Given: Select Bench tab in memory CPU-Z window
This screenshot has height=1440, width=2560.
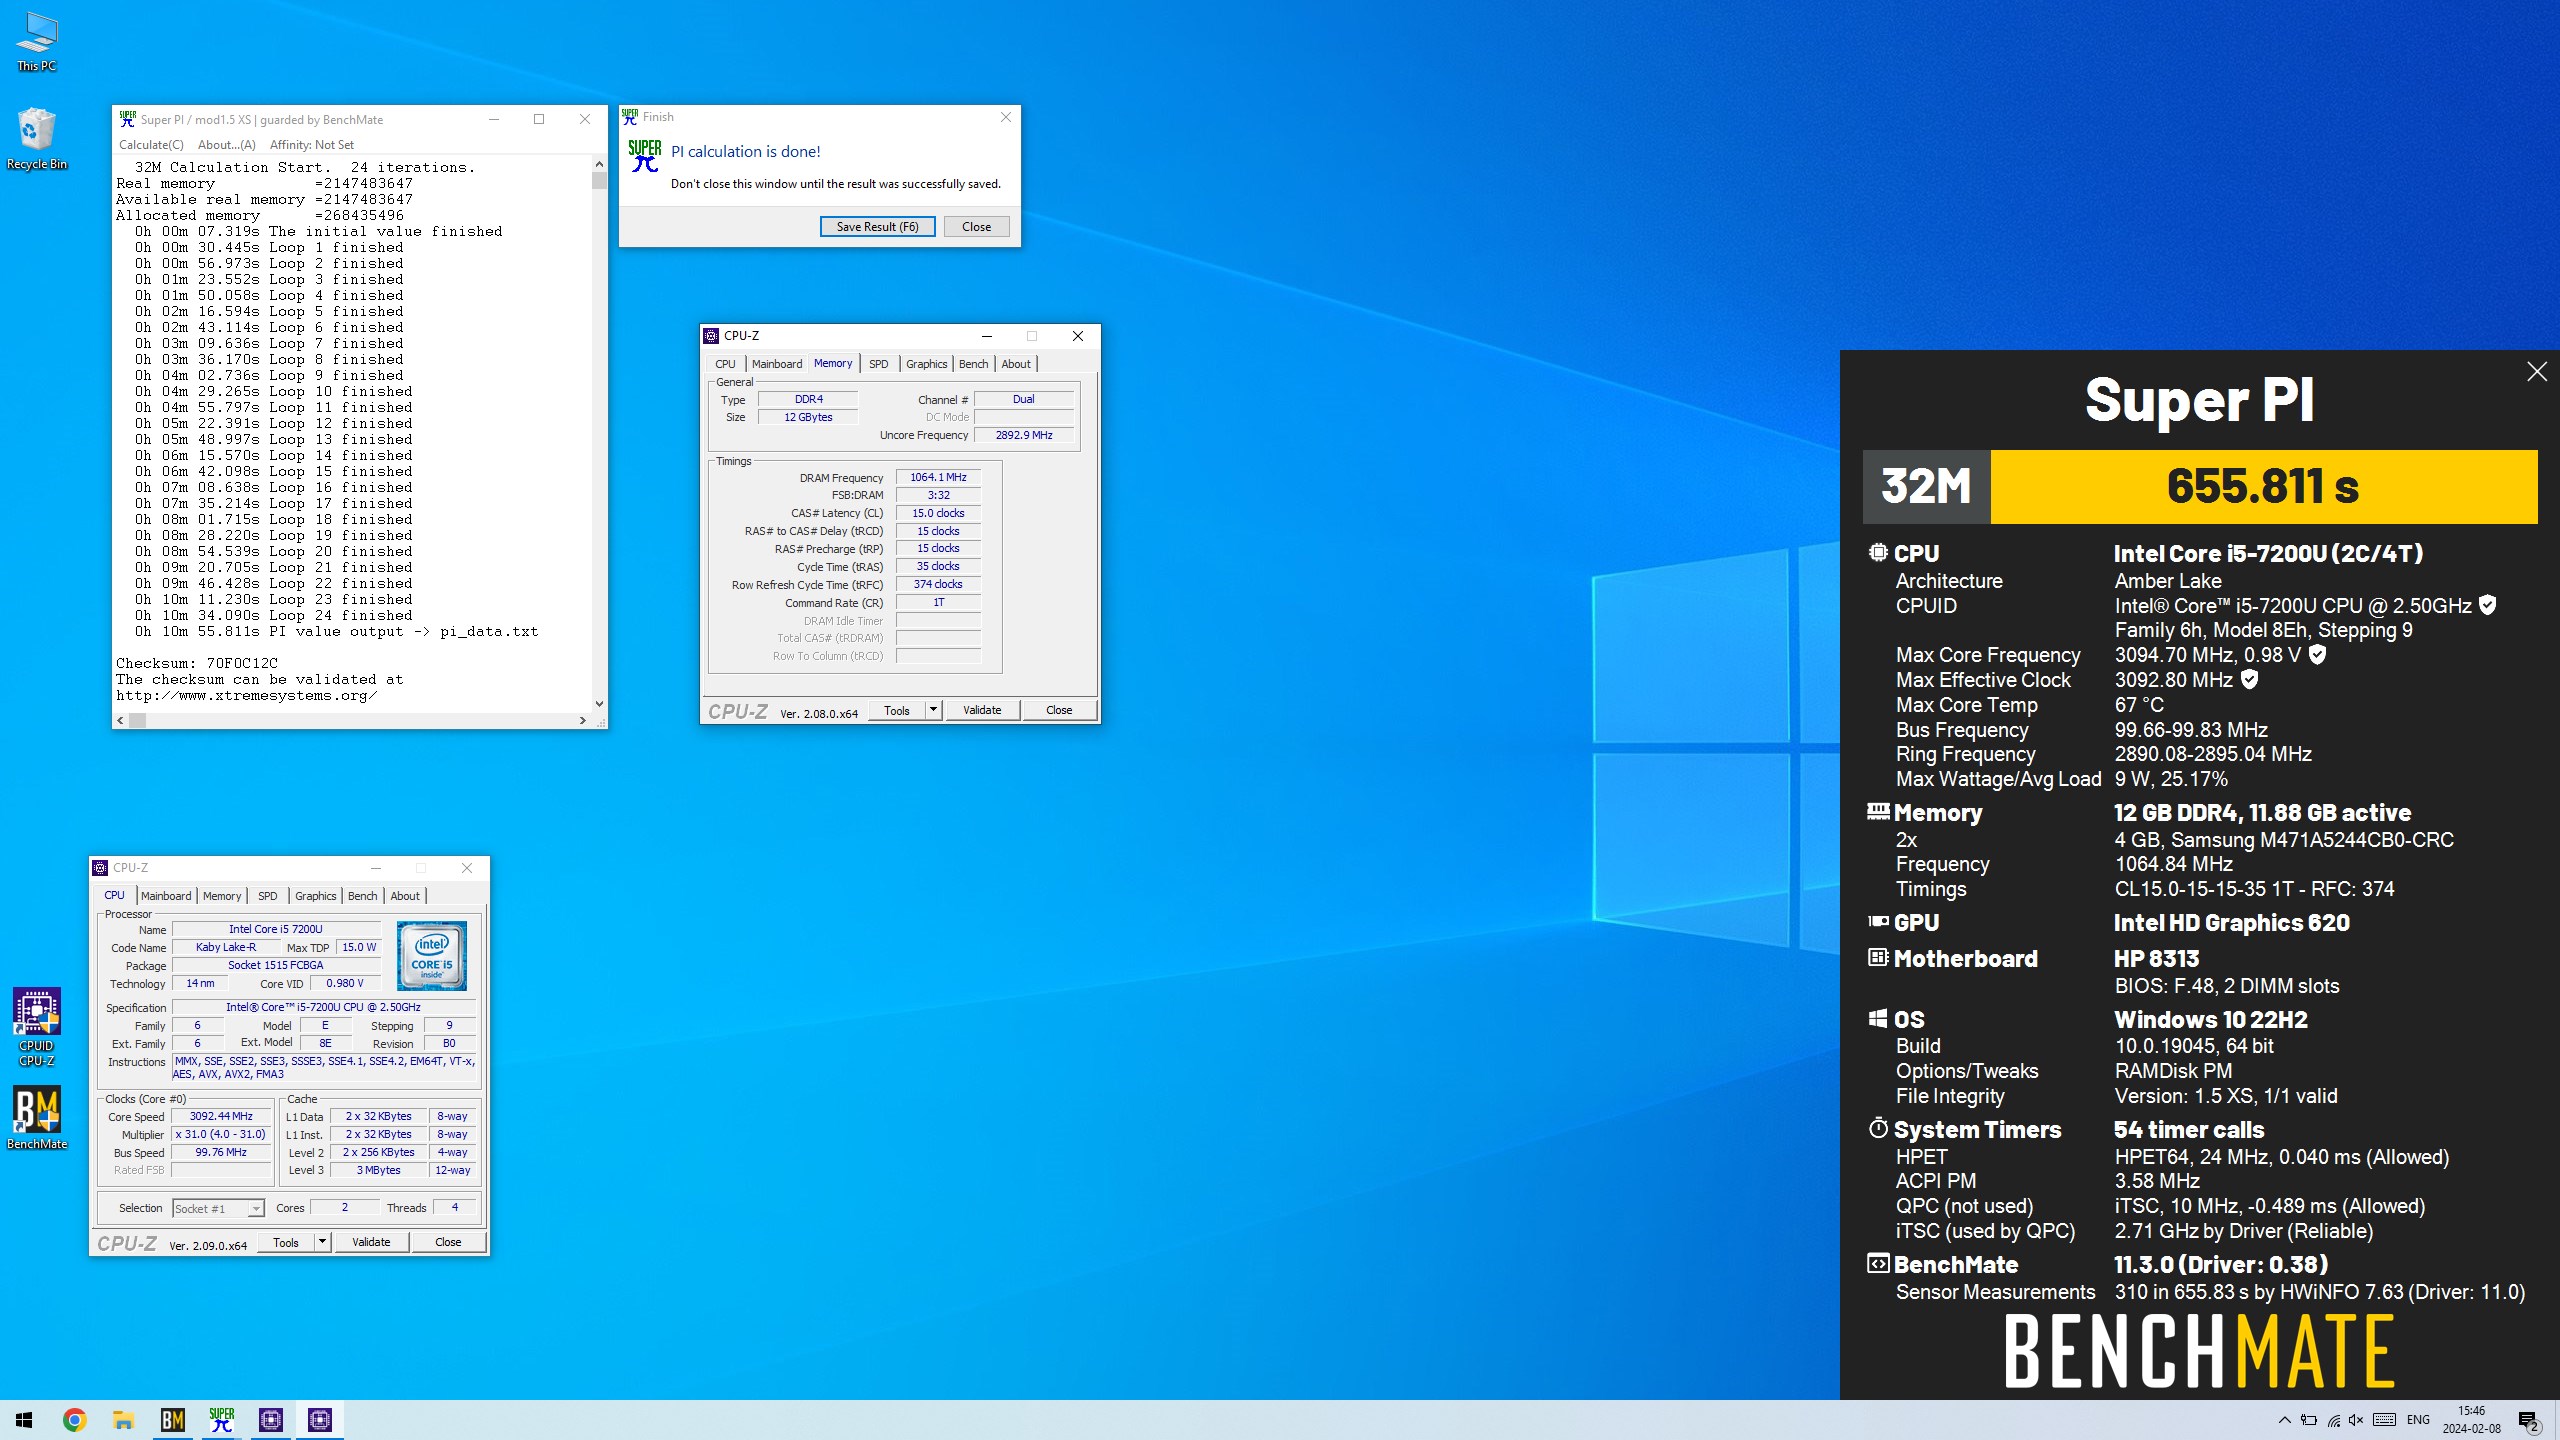Looking at the screenshot, I should pyautogui.click(x=973, y=364).
